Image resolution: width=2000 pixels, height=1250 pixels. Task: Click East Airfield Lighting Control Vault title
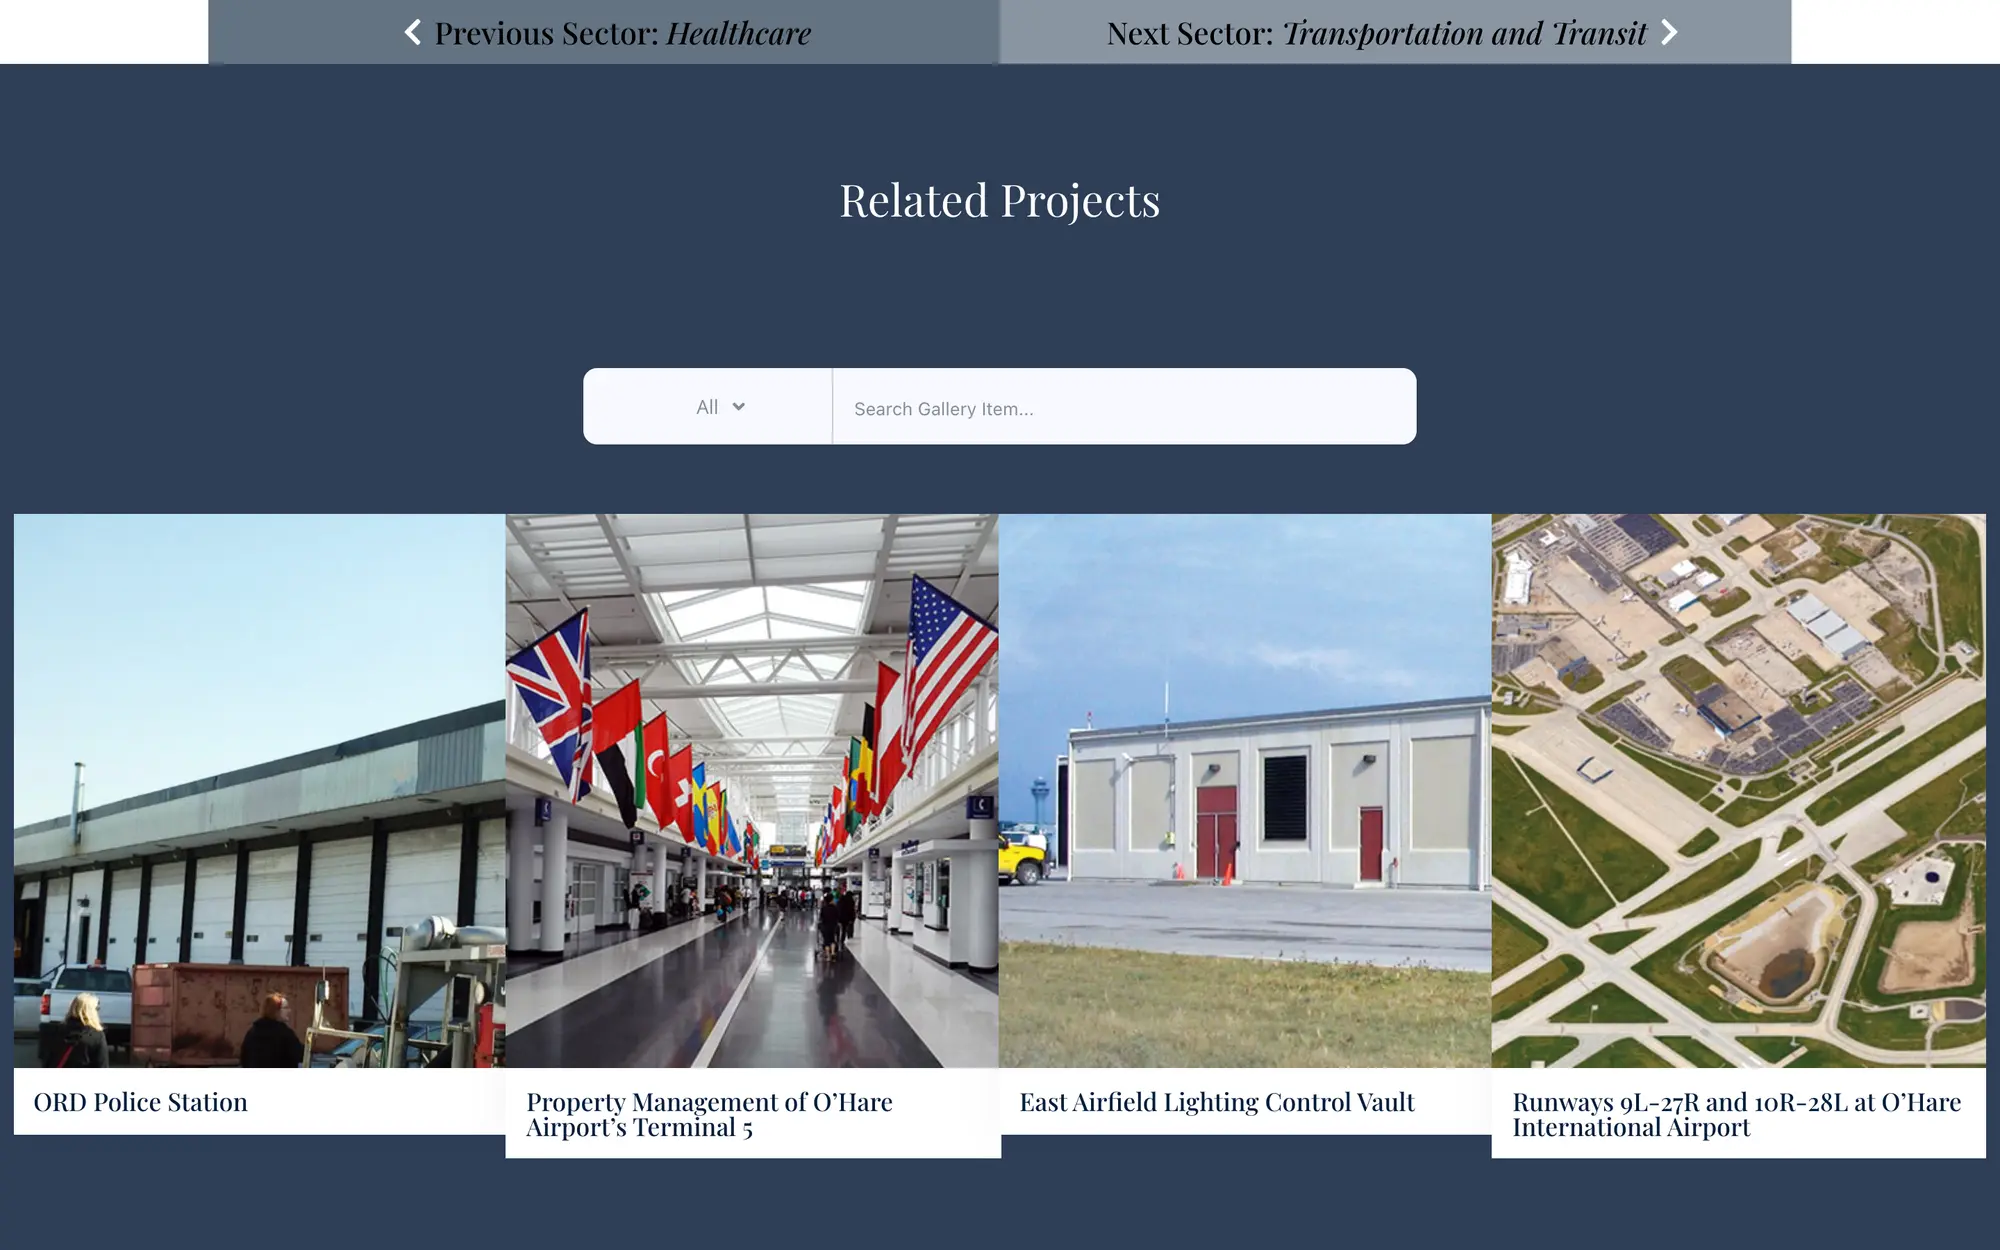click(x=1217, y=1102)
